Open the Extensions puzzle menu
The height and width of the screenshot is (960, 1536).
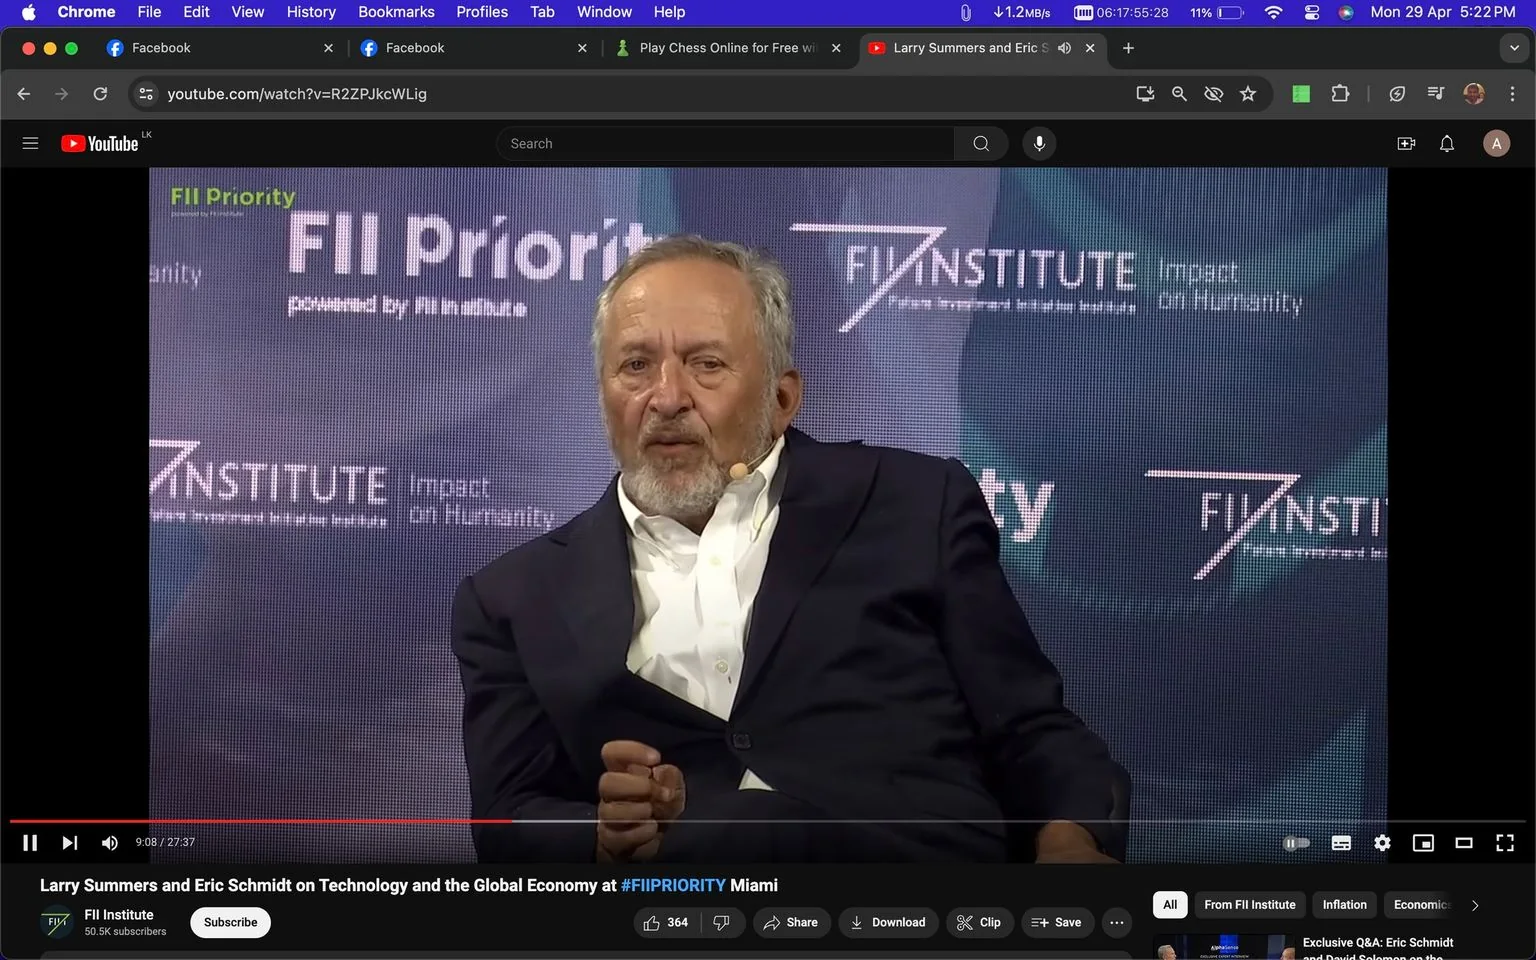[x=1340, y=93]
